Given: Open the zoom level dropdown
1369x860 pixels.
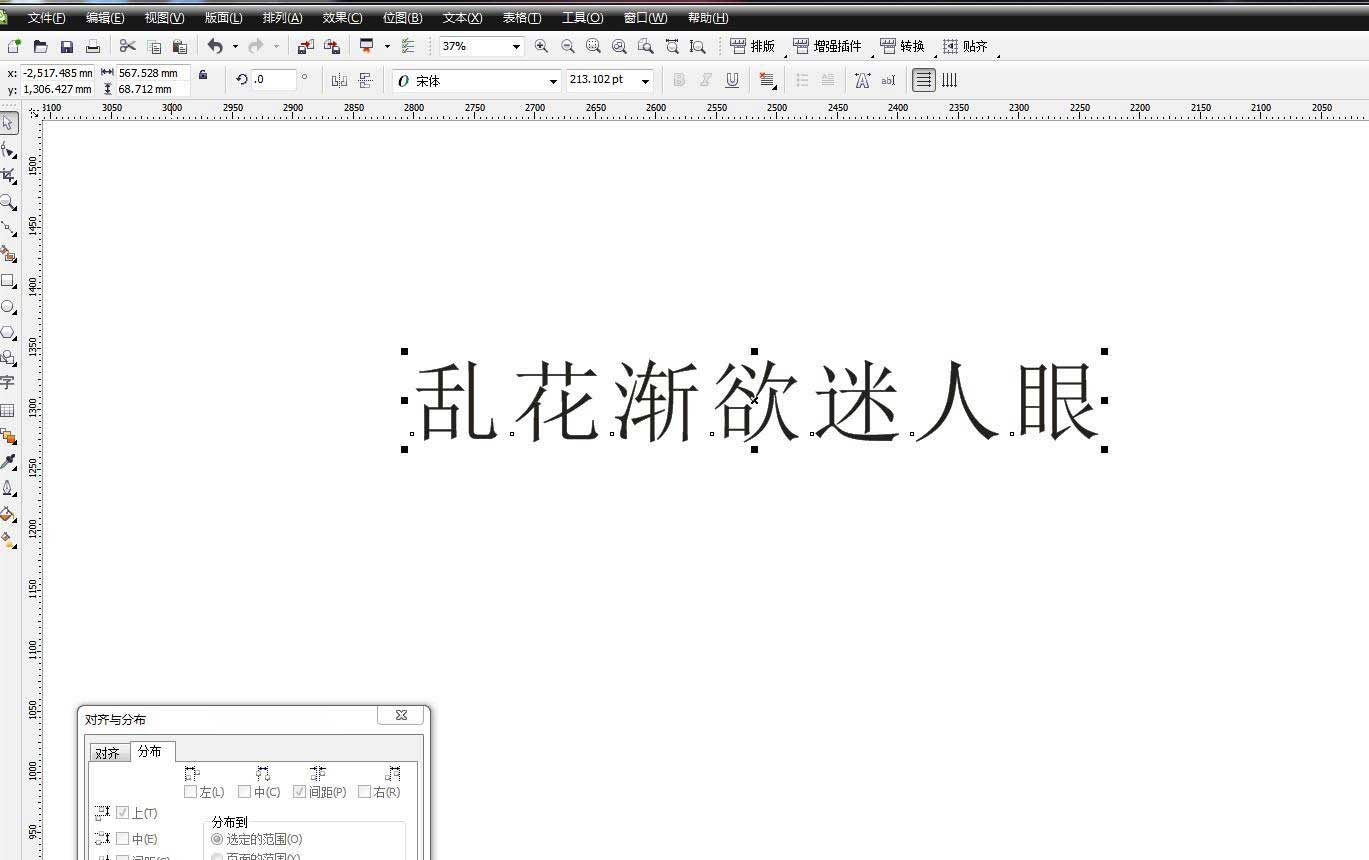Looking at the screenshot, I should click(517, 46).
